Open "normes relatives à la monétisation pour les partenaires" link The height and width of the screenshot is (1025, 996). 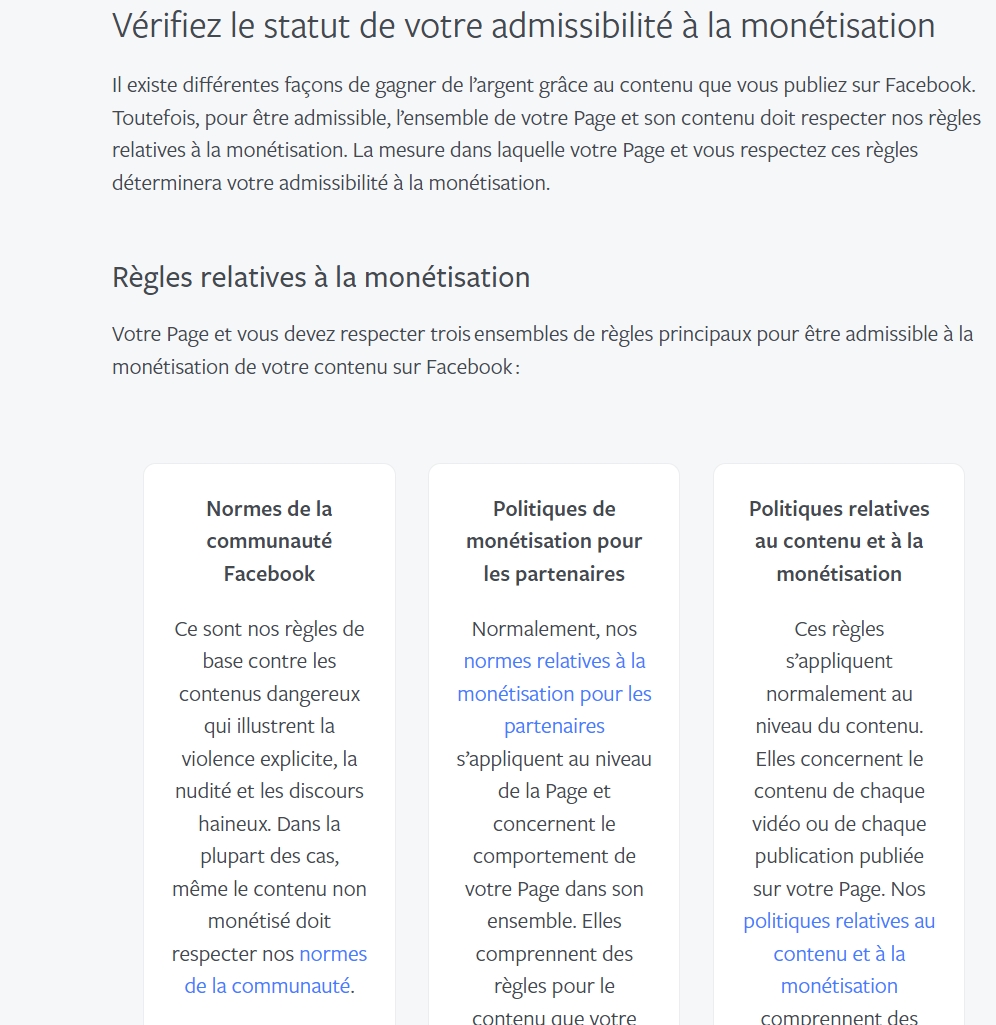[x=554, y=693]
